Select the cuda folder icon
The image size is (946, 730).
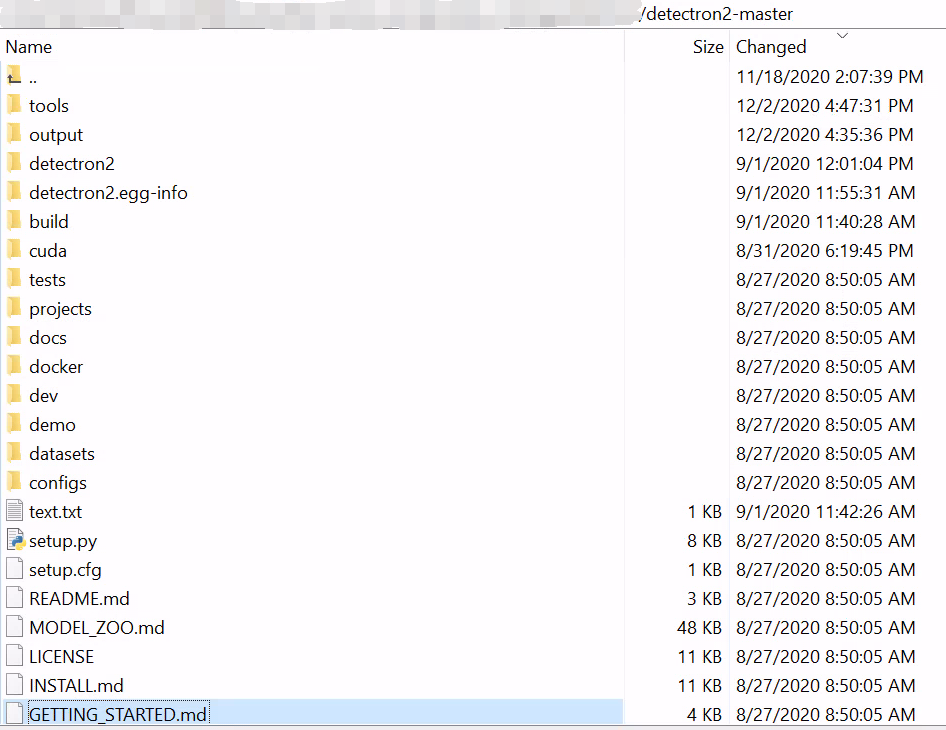[14, 250]
